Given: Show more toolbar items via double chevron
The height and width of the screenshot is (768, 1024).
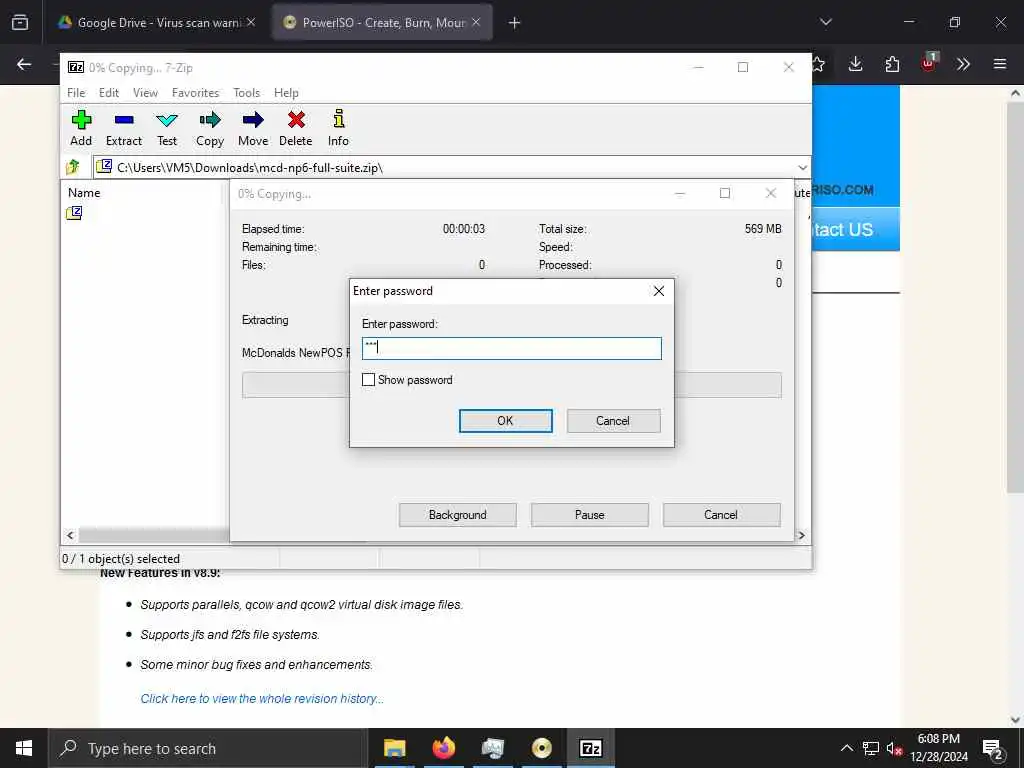Looking at the screenshot, I should click(x=963, y=64).
